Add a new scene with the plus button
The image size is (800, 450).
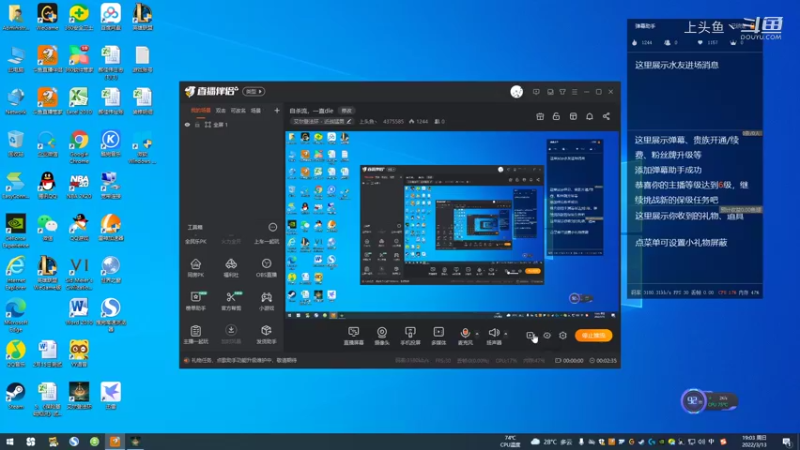[x=277, y=110]
